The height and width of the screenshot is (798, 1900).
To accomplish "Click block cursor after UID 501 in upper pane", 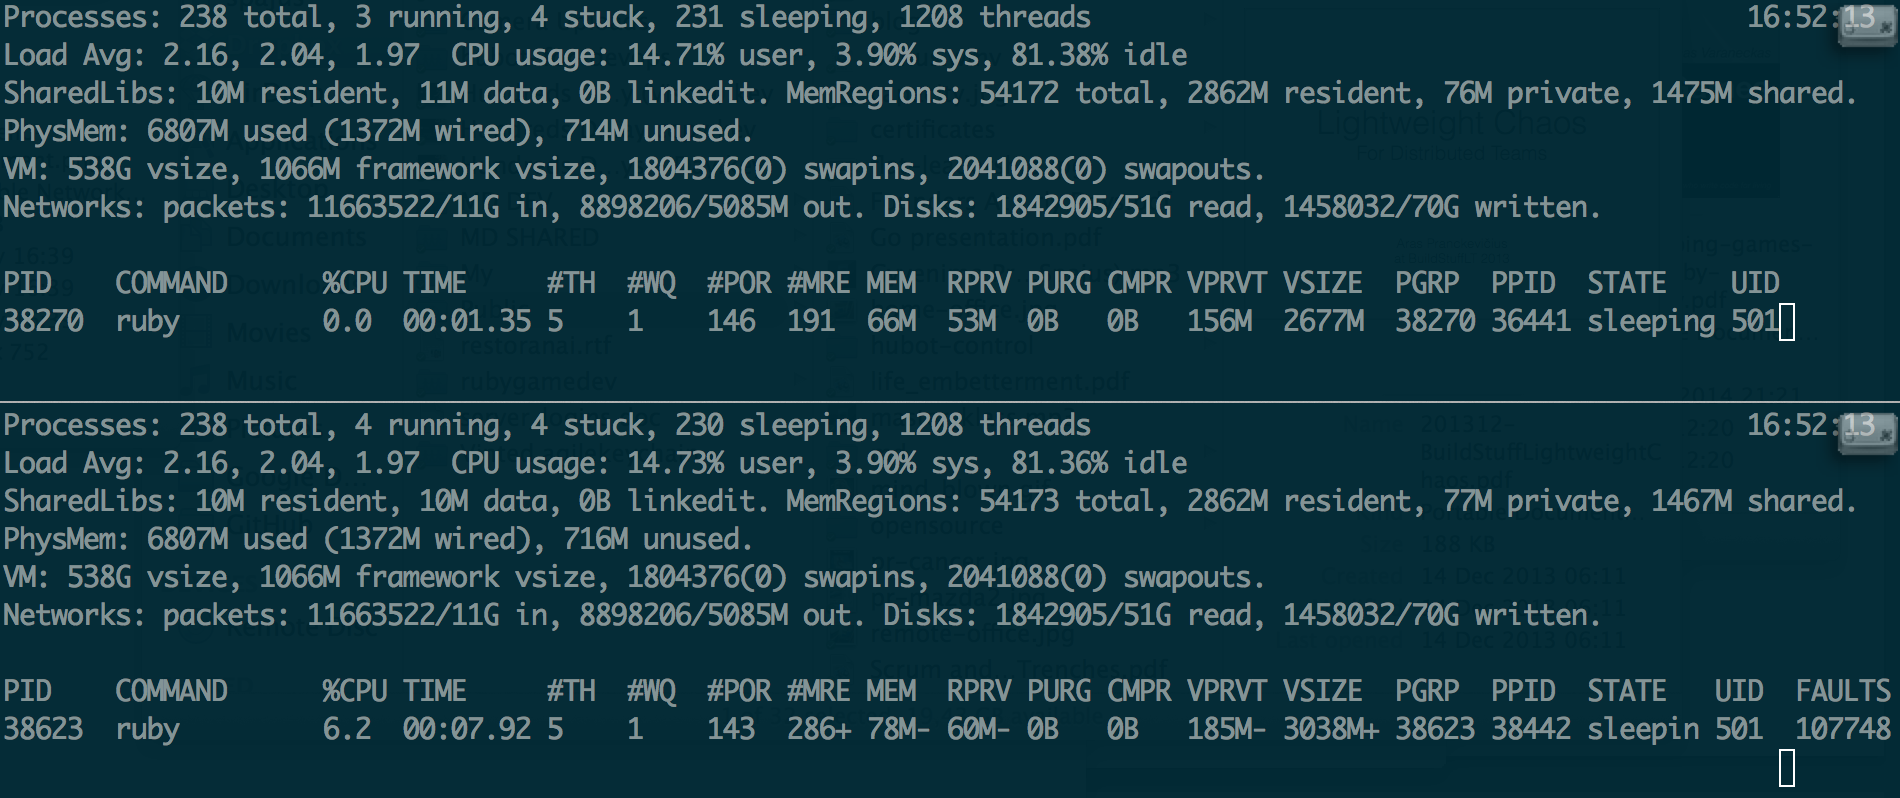I will [1787, 323].
